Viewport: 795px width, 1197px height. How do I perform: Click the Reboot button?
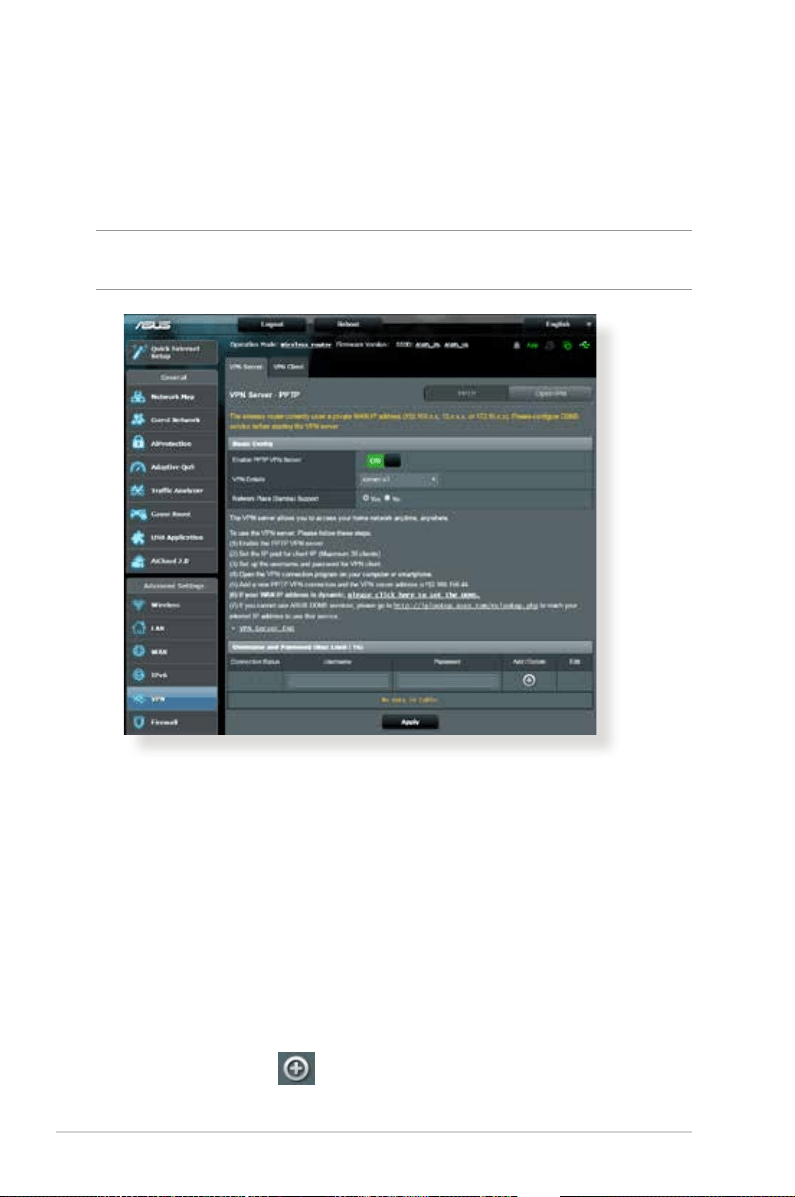coord(348,324)
